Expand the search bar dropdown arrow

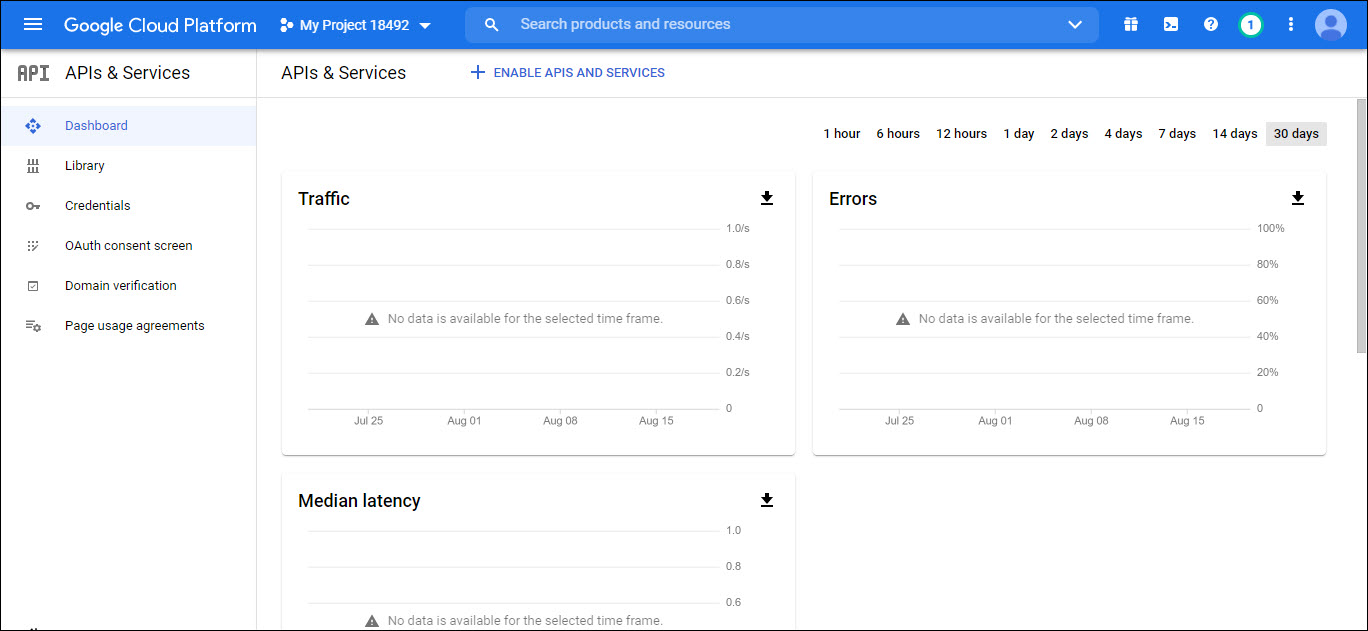point(1075,25)
